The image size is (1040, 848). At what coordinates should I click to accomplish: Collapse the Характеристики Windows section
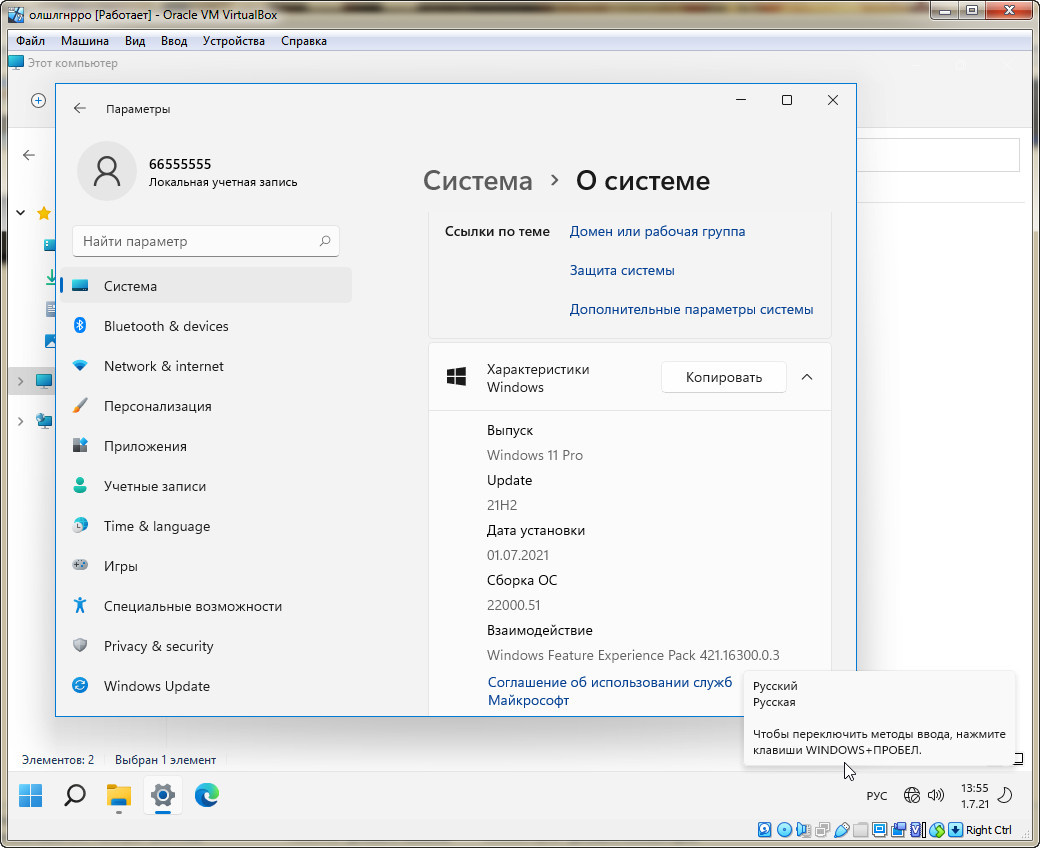tap(808, 377)
